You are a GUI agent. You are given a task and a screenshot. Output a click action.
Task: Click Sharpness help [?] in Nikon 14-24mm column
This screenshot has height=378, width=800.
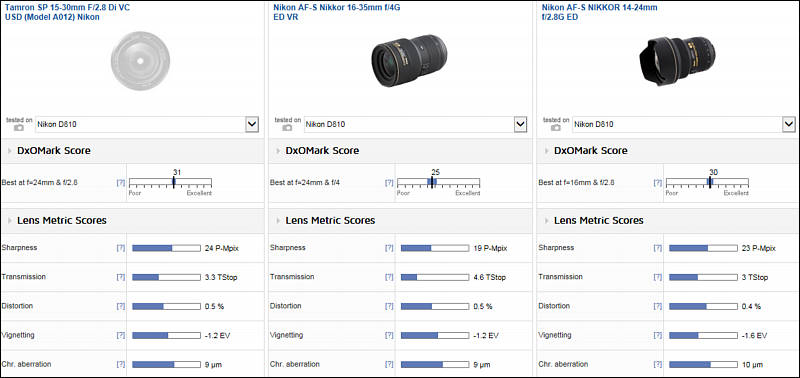pos(657,248)
